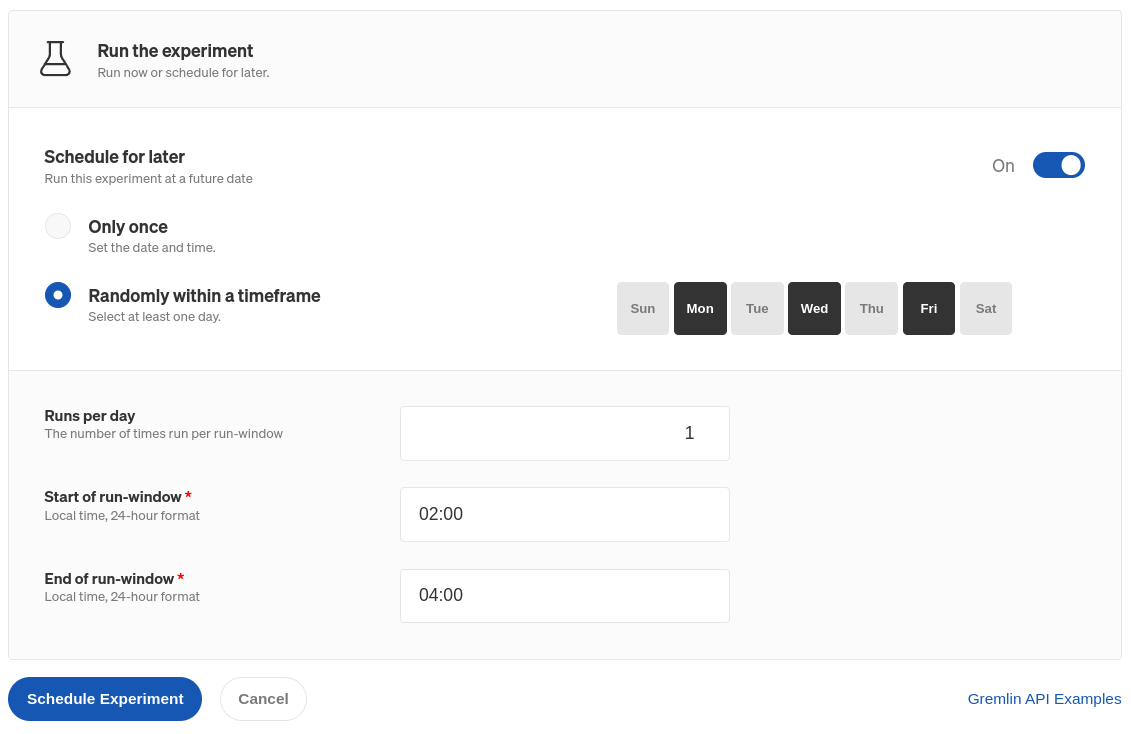The width and height of the screenshot is (1131, 734).
Task: Enable Sunday in the day selector
Action: tap(643, 309)
